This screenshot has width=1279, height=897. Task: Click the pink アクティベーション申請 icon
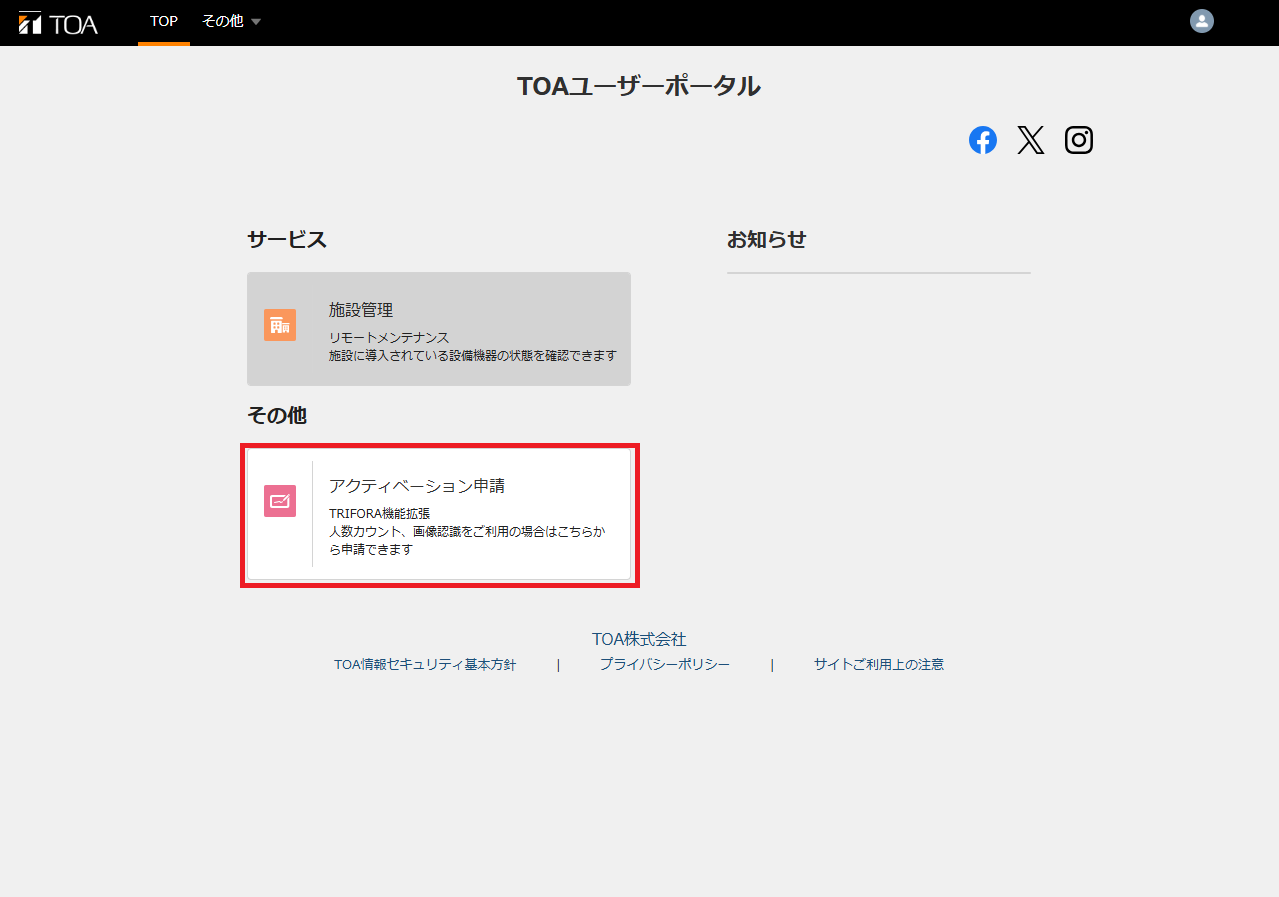(280, 501)
